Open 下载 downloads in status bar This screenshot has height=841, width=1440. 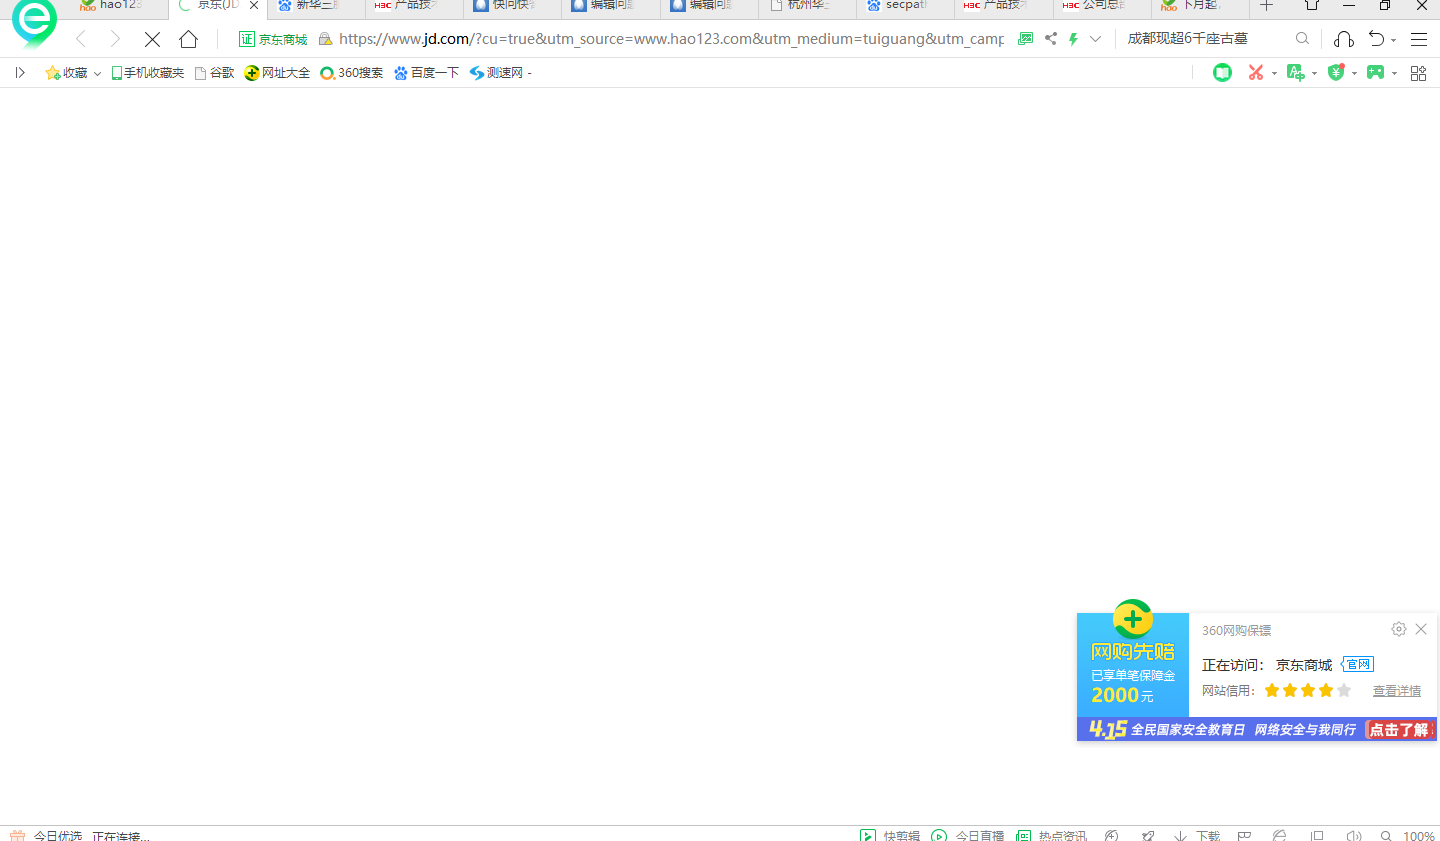tap(1197, 835)
